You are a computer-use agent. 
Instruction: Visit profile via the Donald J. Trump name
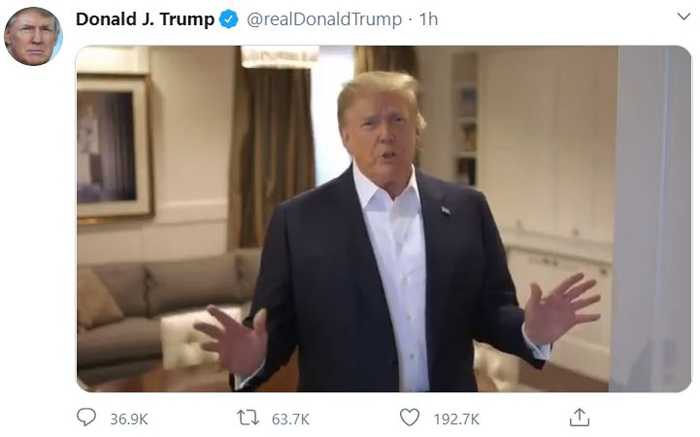click(x=145, y=19)
